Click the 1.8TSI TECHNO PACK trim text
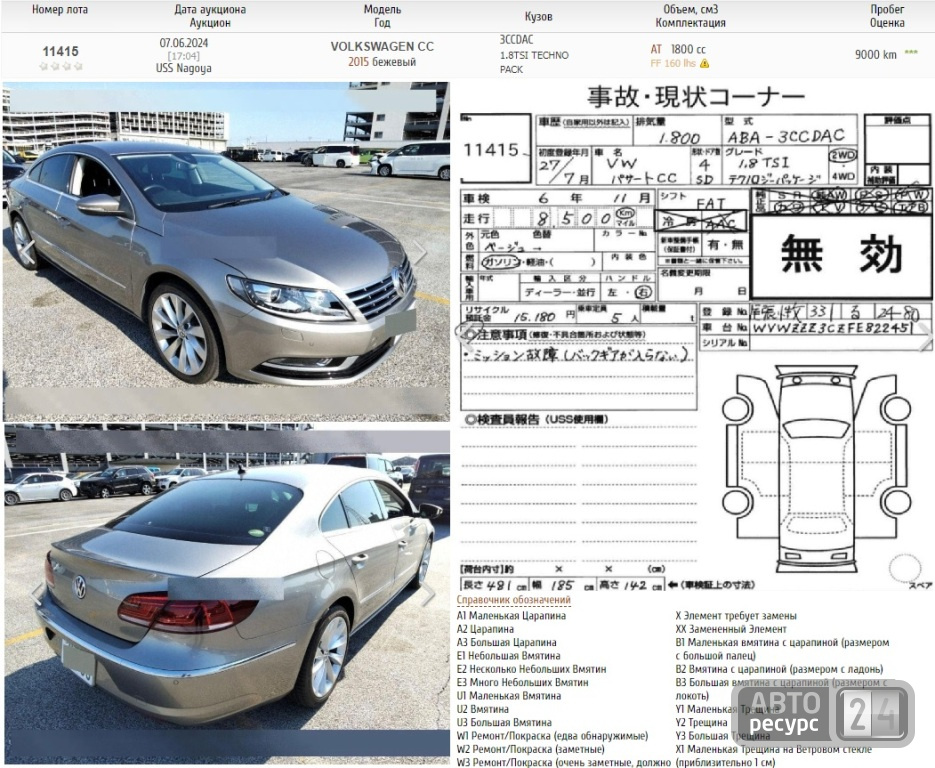Viewport: 935px width, 768px height. coord(534,62)
